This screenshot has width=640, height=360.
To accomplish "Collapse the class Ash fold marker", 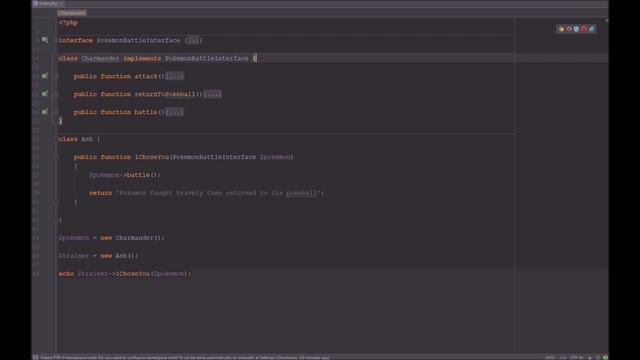I will coord(57,139).
